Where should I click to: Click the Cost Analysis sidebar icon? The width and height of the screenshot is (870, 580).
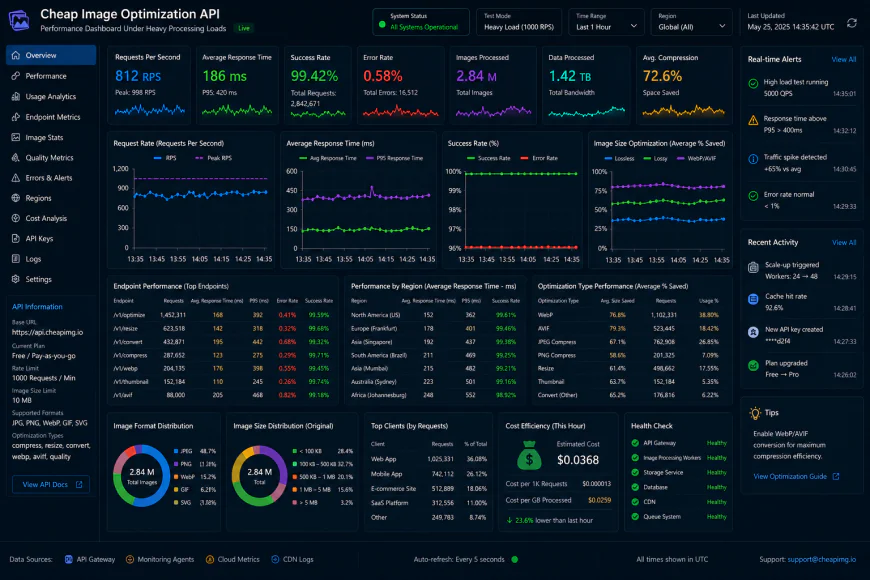click(16, 219)
